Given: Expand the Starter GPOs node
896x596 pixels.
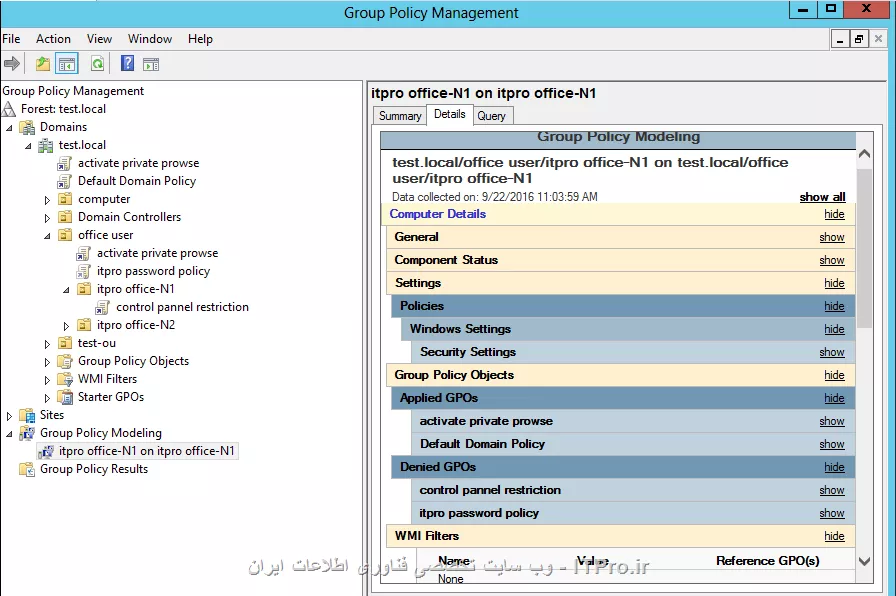Looking at the screenshot, I should [47, 398].
